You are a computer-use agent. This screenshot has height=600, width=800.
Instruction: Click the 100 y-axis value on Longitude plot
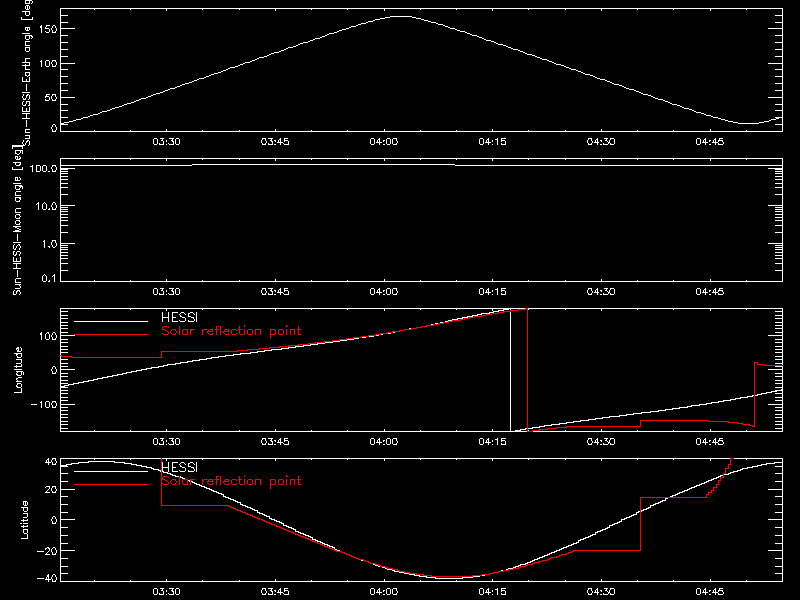click(x=48, y=336)
